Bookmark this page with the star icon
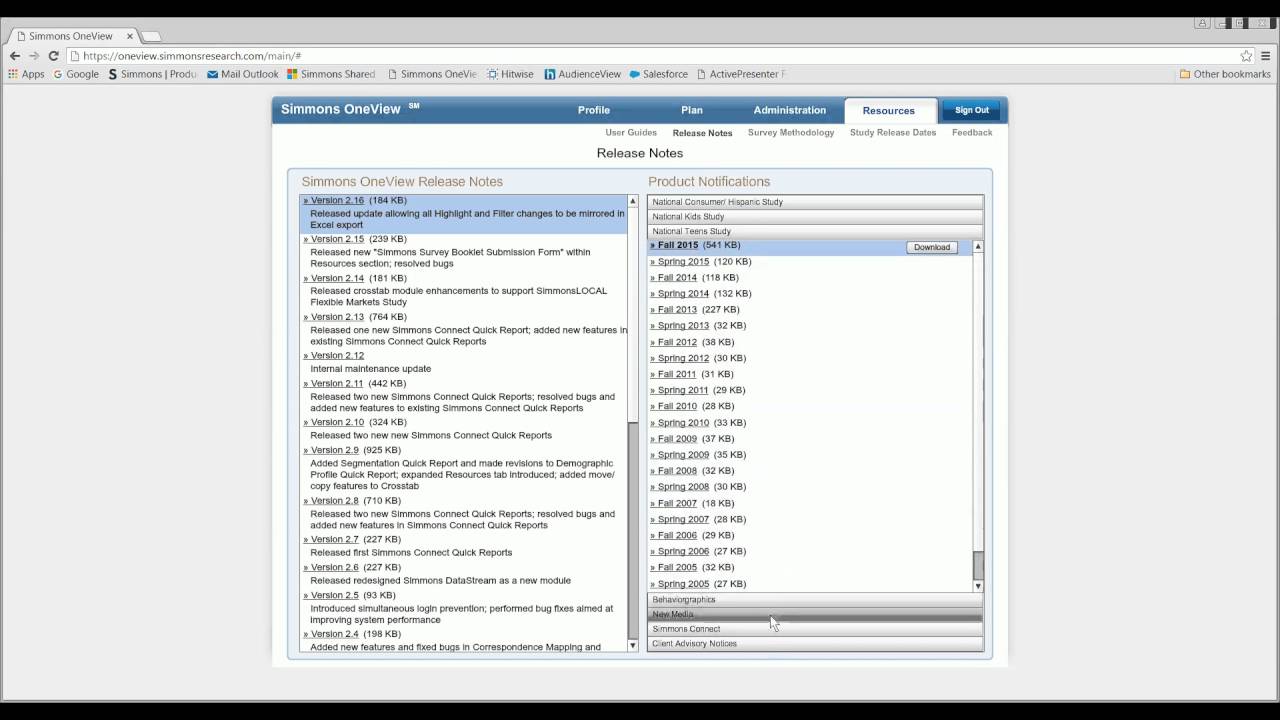1280x720 pixels. [1246, 56]
